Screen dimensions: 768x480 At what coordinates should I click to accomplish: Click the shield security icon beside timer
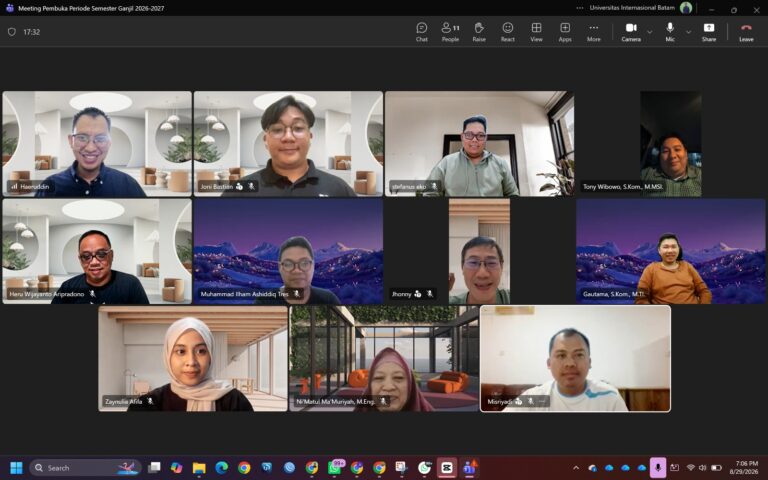pyautogui.click(x=12, y=32)
